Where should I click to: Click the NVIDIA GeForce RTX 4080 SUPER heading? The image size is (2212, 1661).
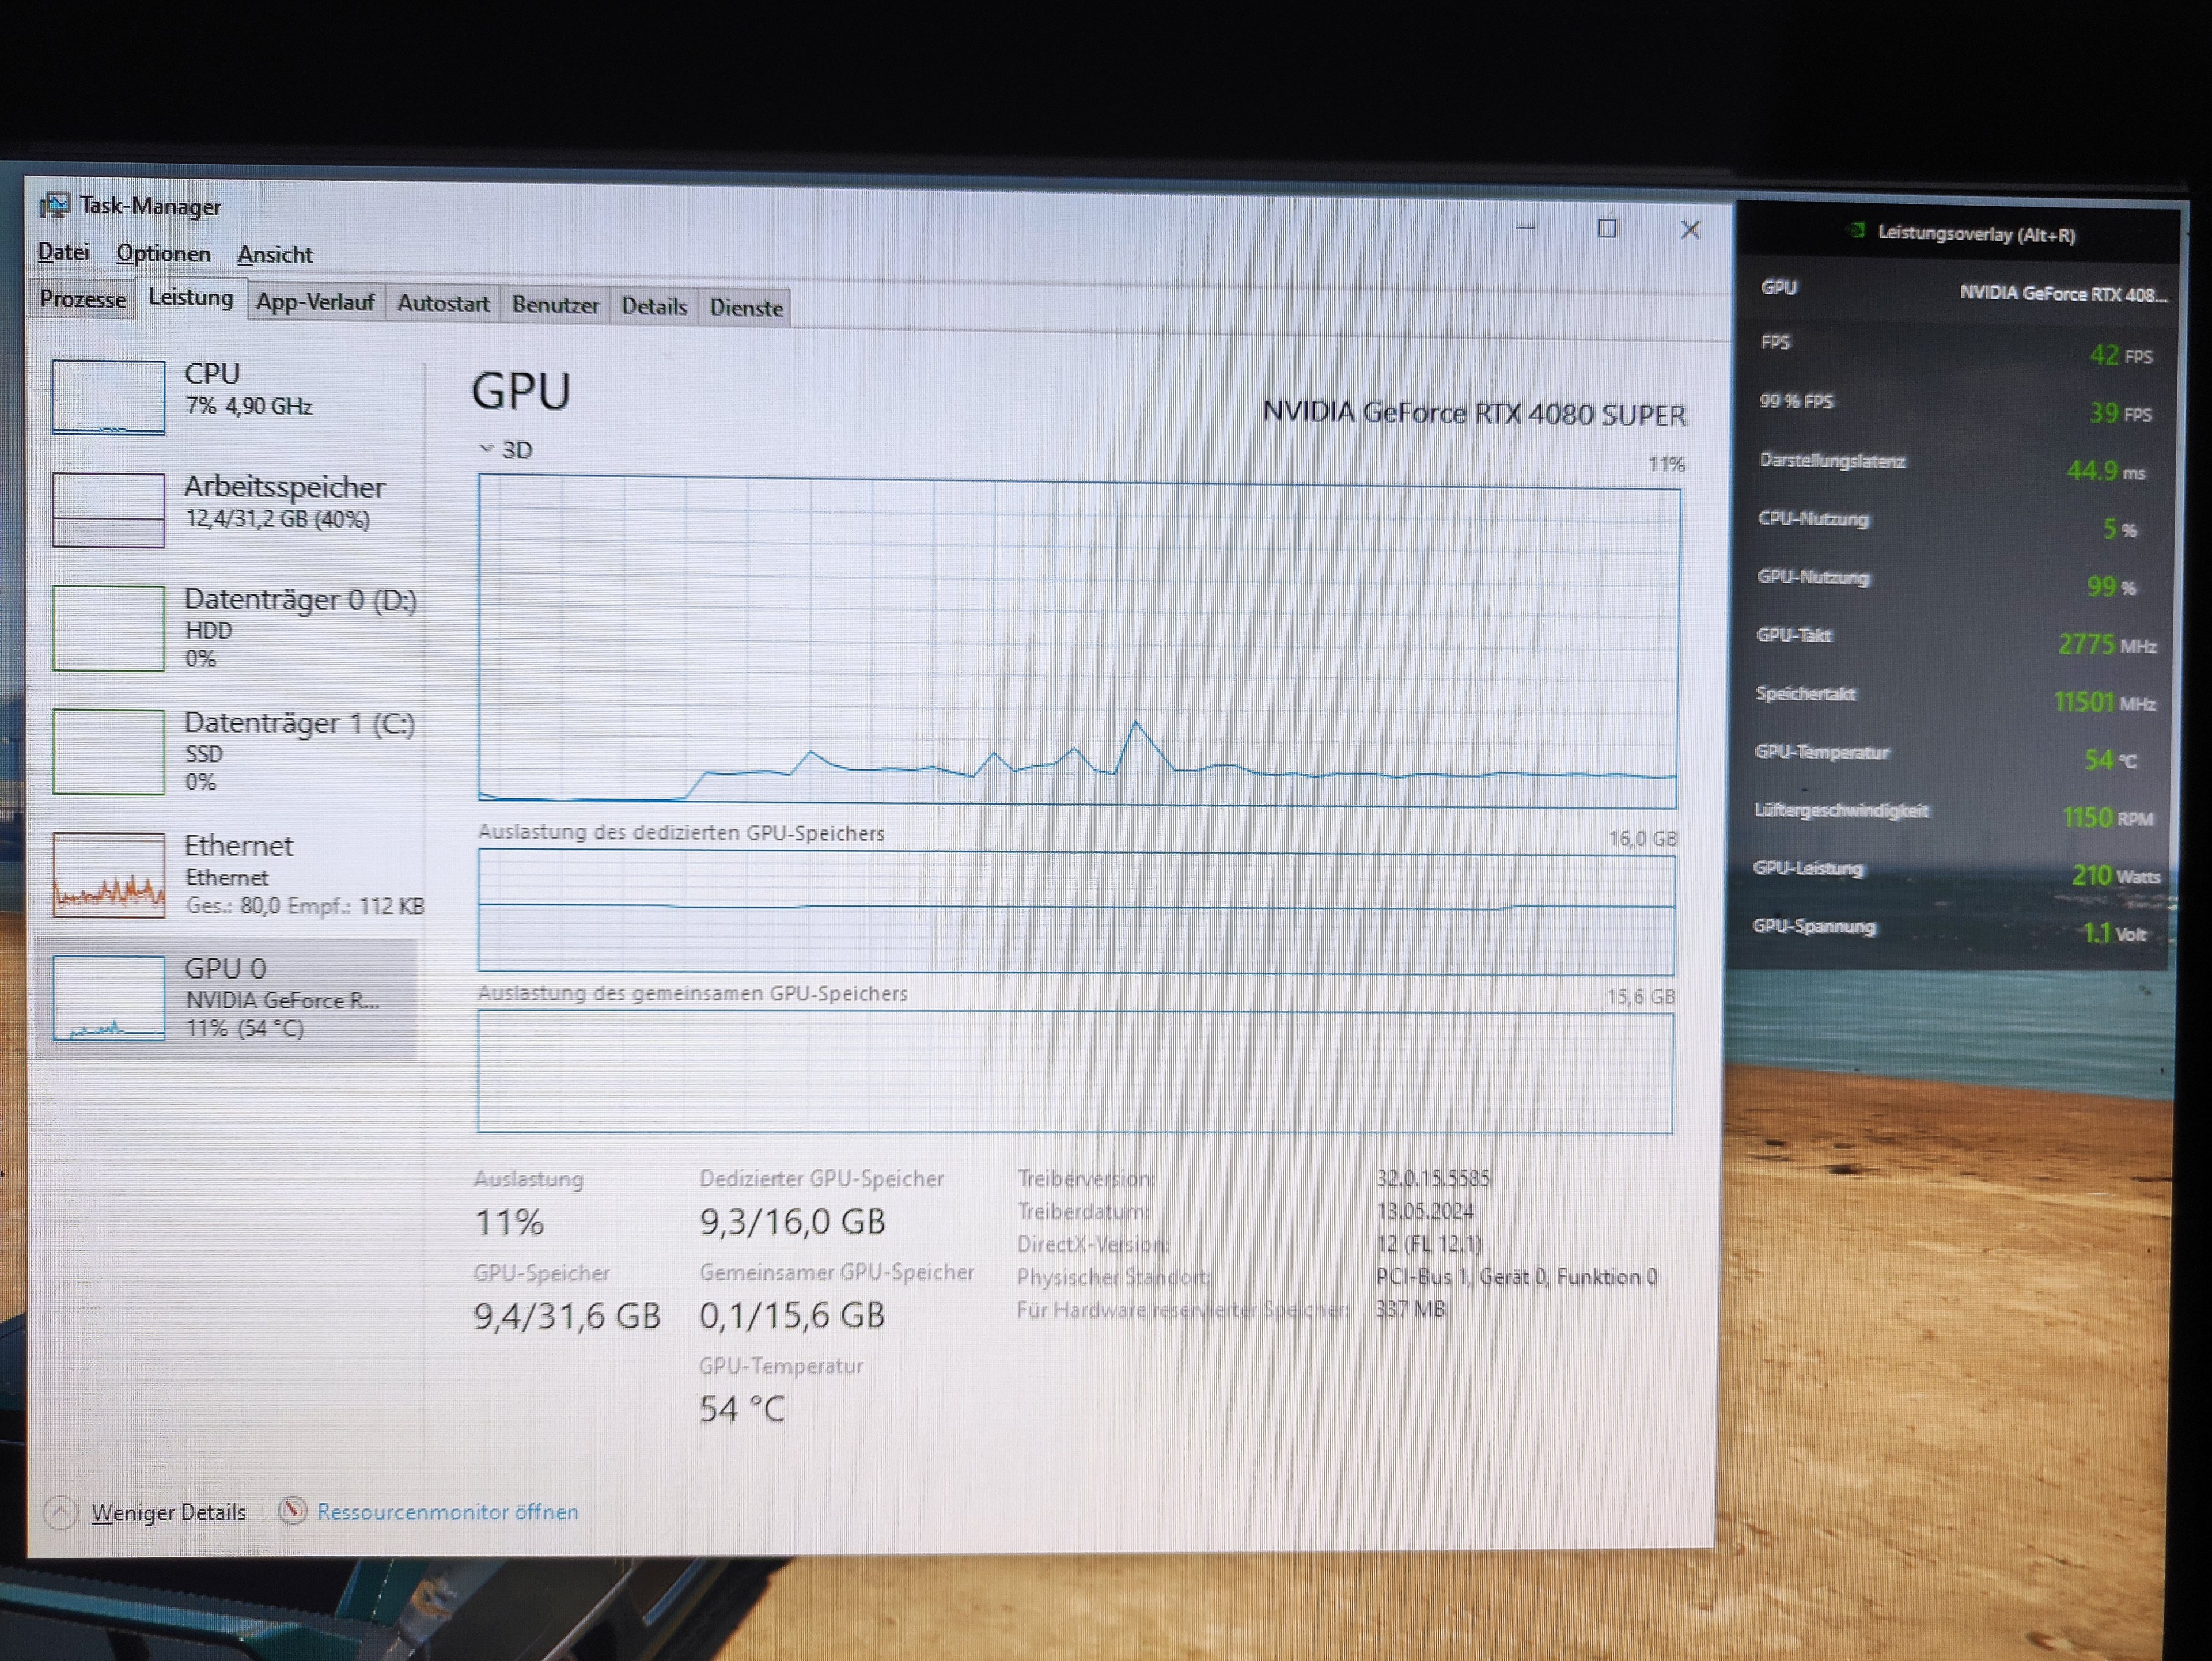click(x=1473, y=413)
